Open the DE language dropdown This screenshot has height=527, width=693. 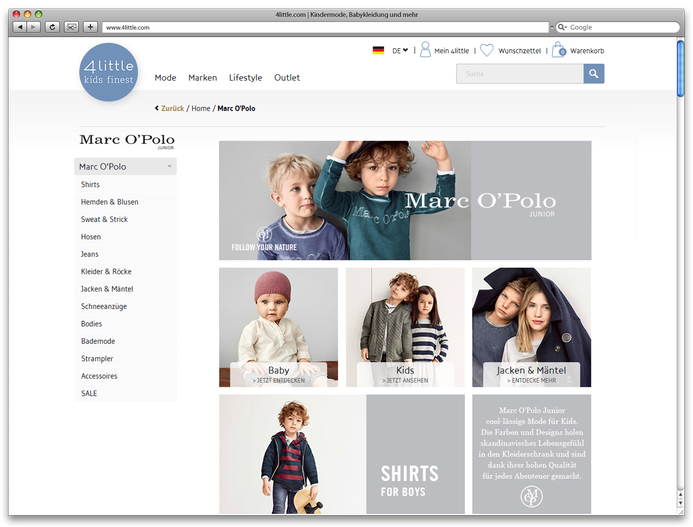click(400, 51)
